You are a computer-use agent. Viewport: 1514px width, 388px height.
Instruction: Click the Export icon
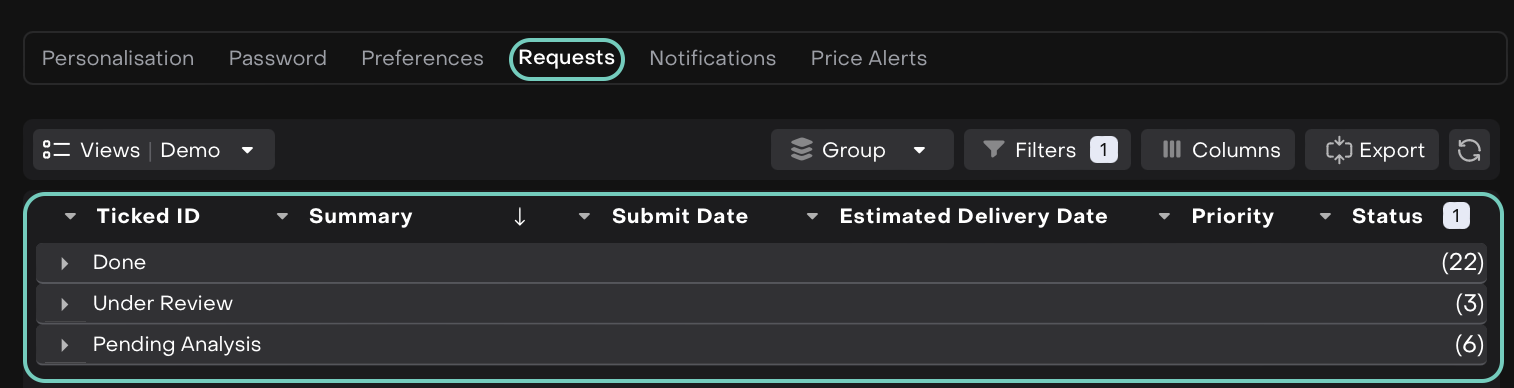1338,150
